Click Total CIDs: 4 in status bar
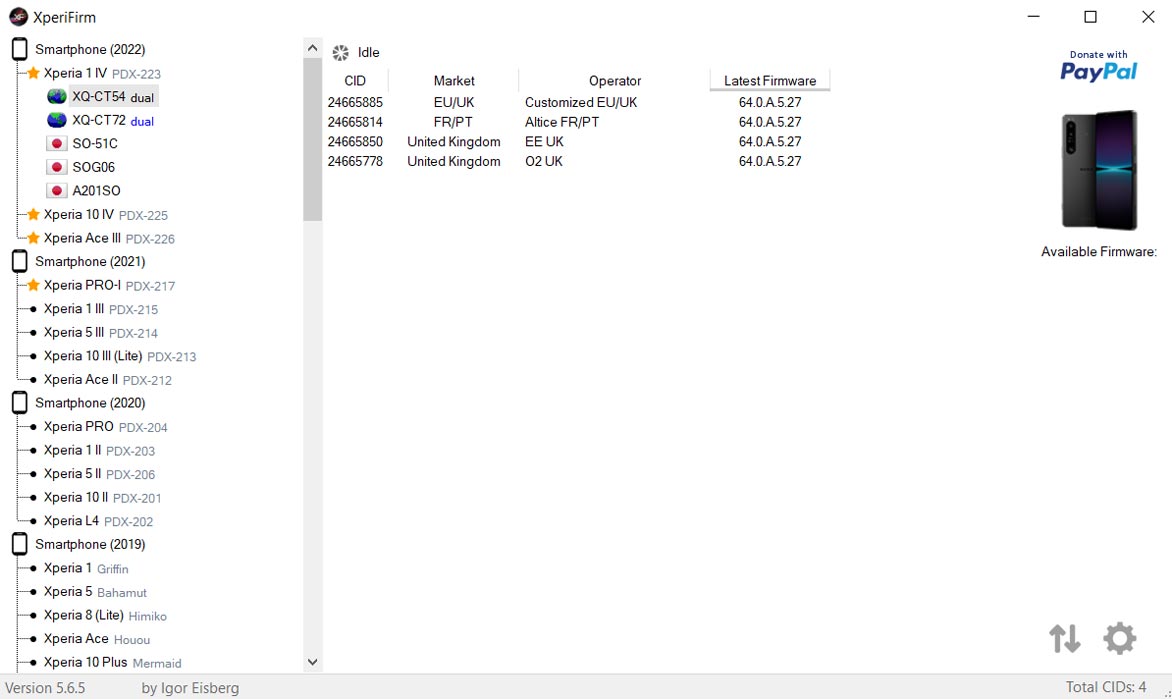This screenshot has width=1172, height=700. coord(1105,687)
